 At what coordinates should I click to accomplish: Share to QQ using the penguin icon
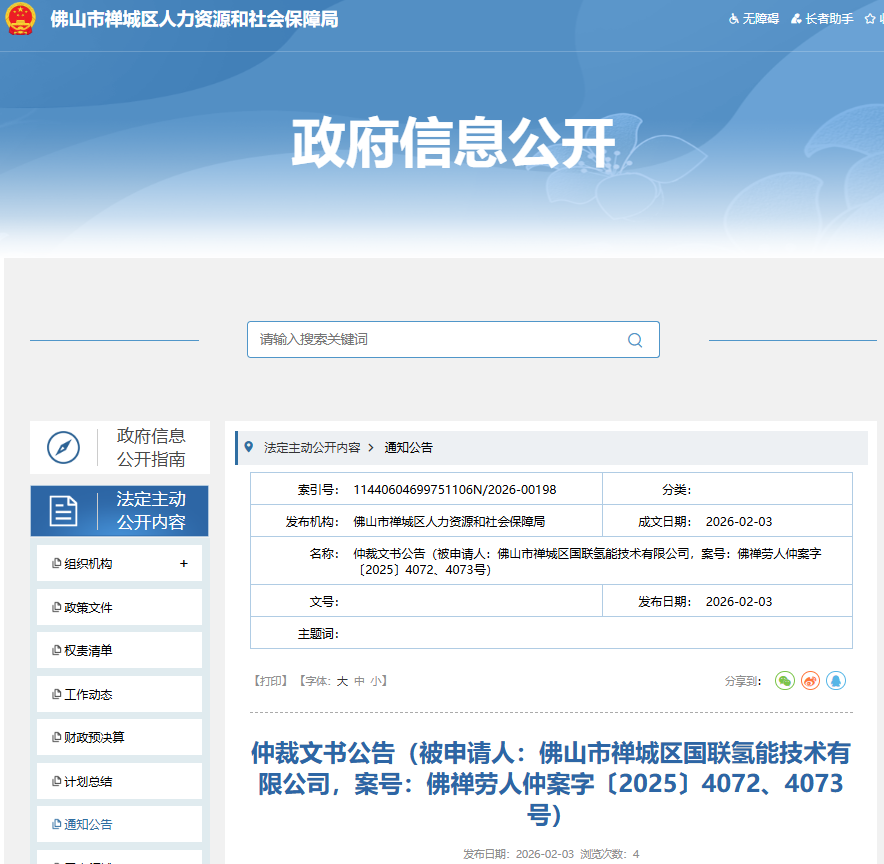point(836,680)
